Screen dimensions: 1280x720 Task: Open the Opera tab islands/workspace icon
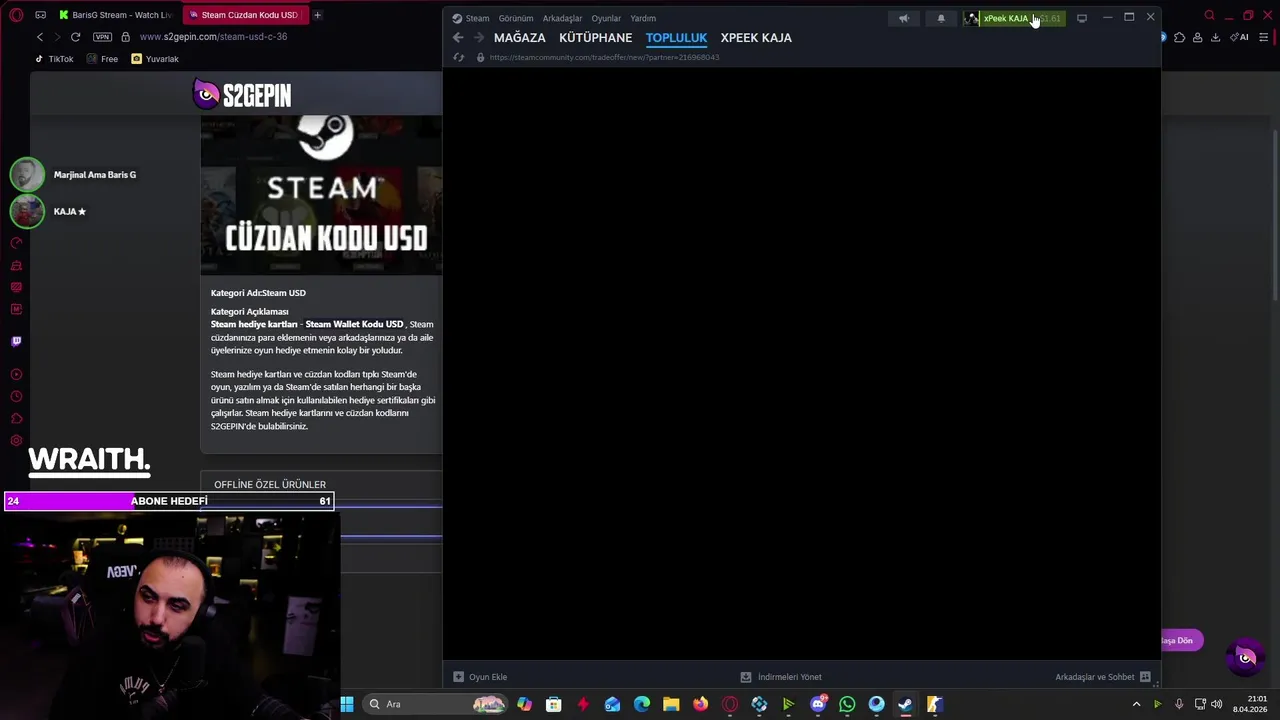40,15
